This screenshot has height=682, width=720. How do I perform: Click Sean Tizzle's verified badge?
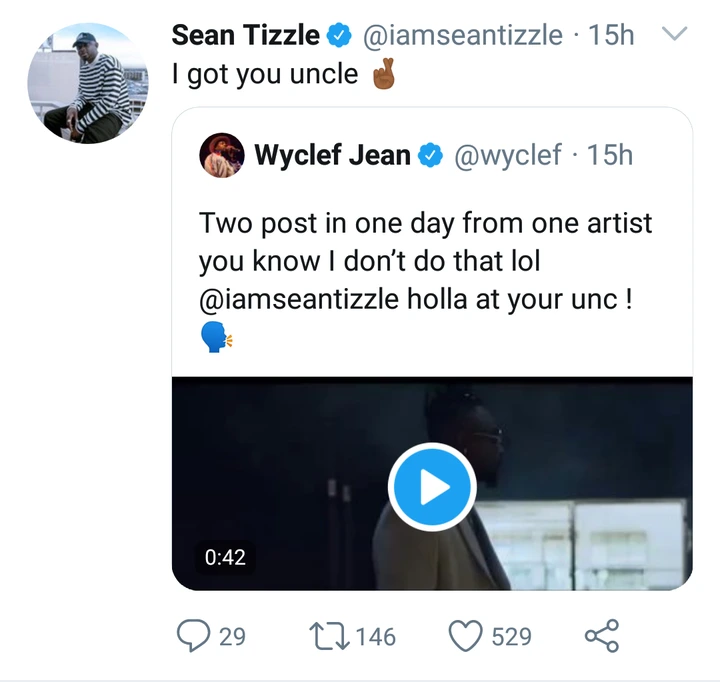(x=340, y=36)
